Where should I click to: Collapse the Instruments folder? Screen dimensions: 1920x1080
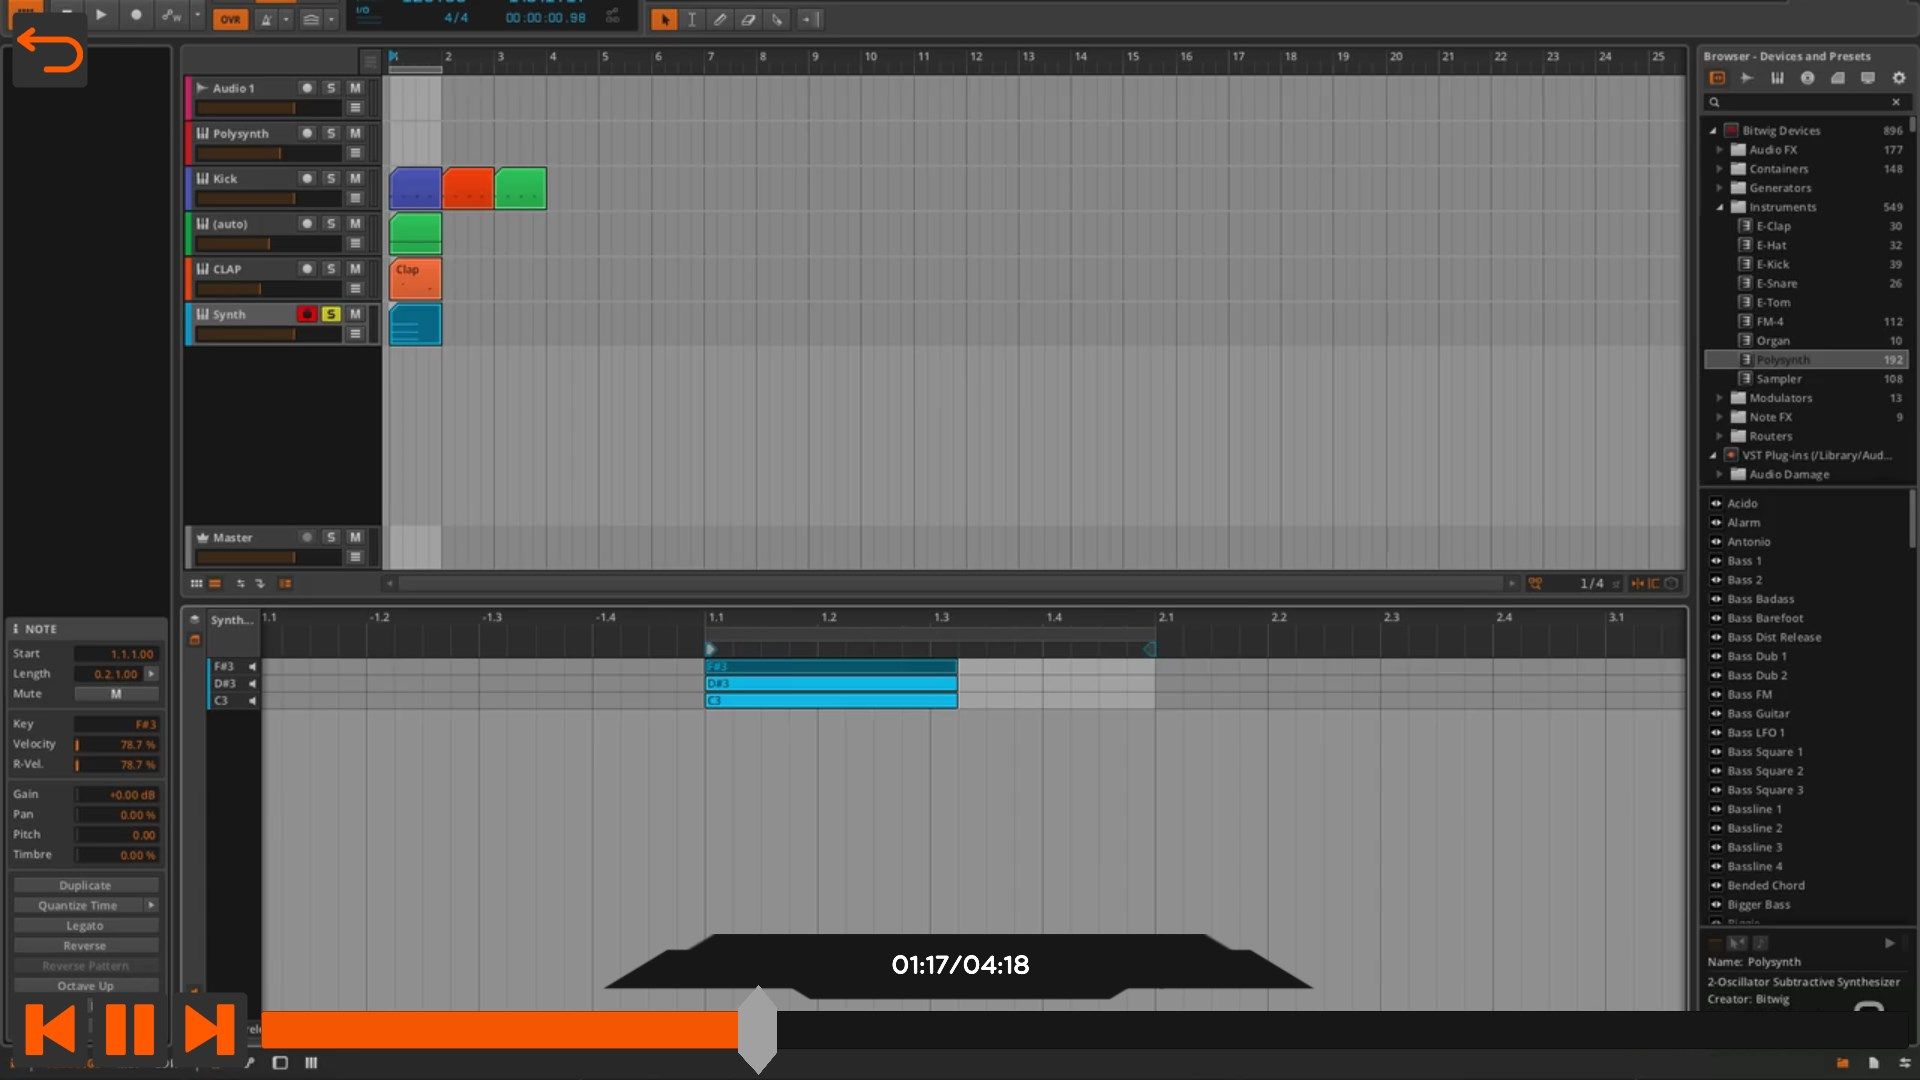(1720, 207)
